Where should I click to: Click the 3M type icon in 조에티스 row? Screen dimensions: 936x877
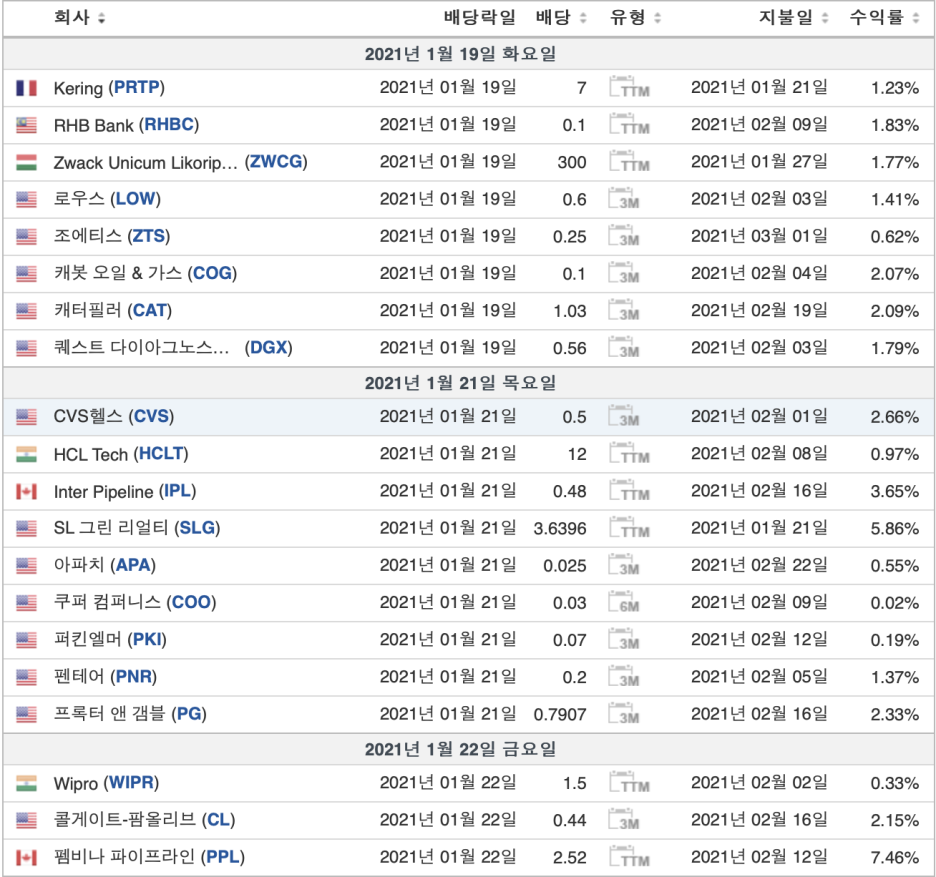click(624, 236)
